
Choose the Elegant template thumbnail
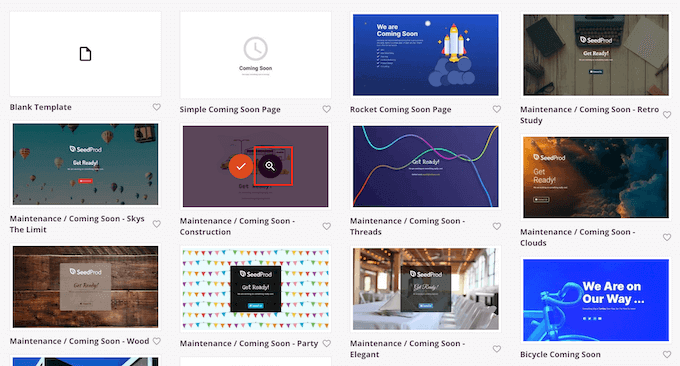pos(425,289)
